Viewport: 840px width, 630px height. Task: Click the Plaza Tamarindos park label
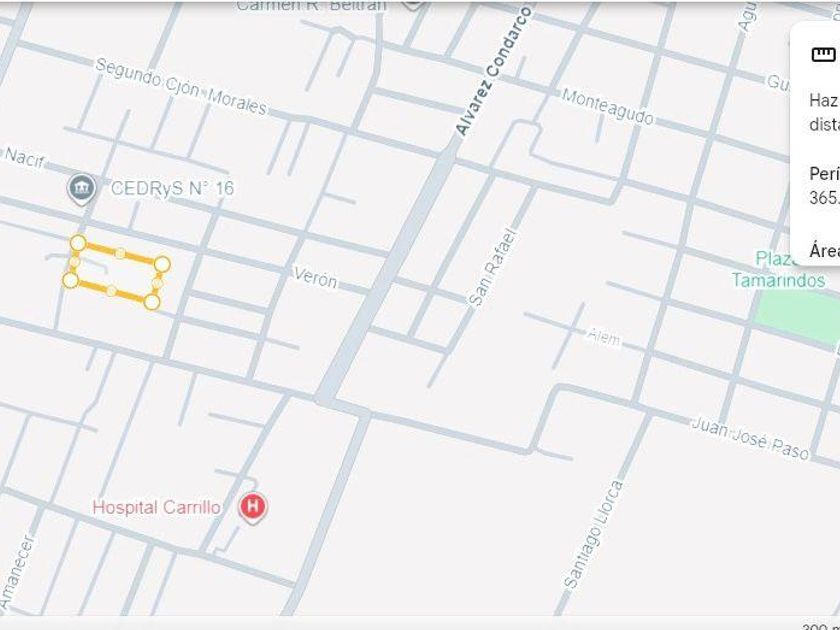780,269
